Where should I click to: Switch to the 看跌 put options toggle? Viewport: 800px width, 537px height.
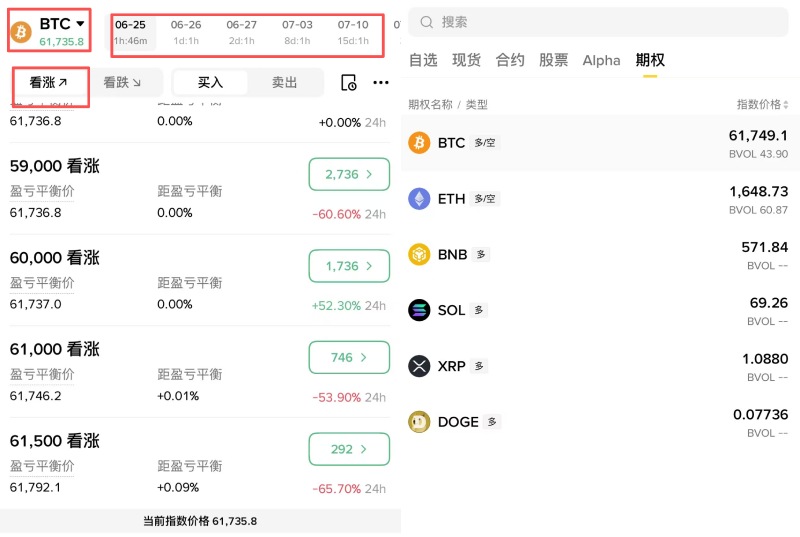pyautogui.click(x=122, y=83)
